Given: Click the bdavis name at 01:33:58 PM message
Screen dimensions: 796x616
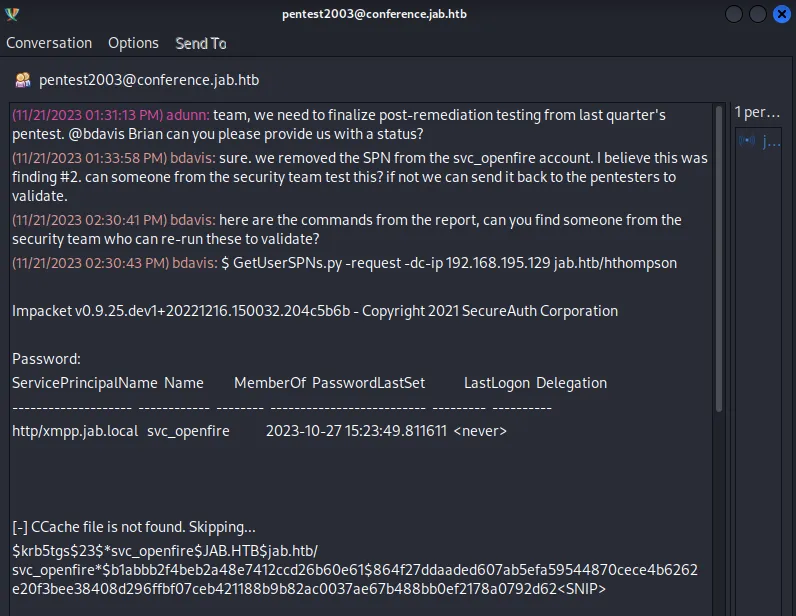Looking at the screenshot, I should coord(192,158).
